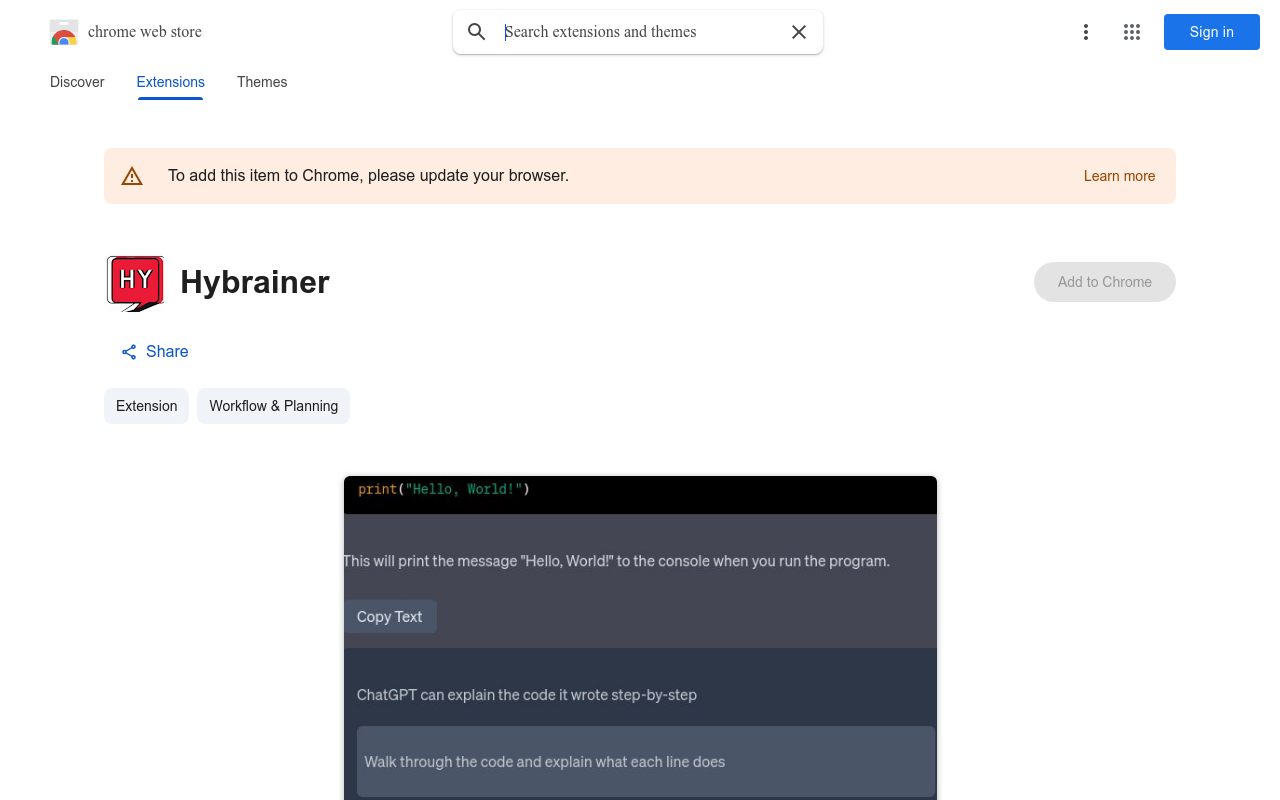Image resolution: width=1280 pixels, height=800 pixels.
Task: Open the three-dot more options menu
Action: pyautogui.click(x=1085, y=32)
